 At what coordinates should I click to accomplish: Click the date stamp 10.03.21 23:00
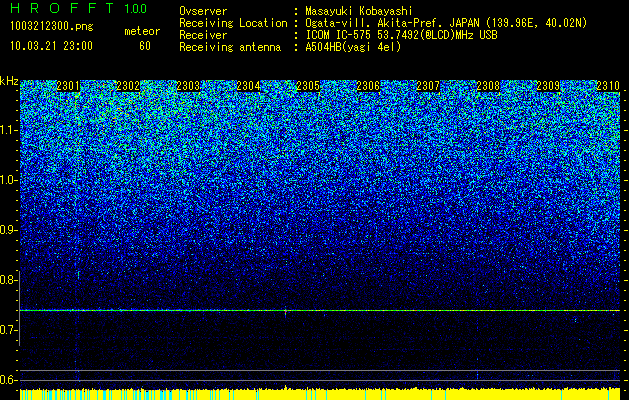point(51,46)
